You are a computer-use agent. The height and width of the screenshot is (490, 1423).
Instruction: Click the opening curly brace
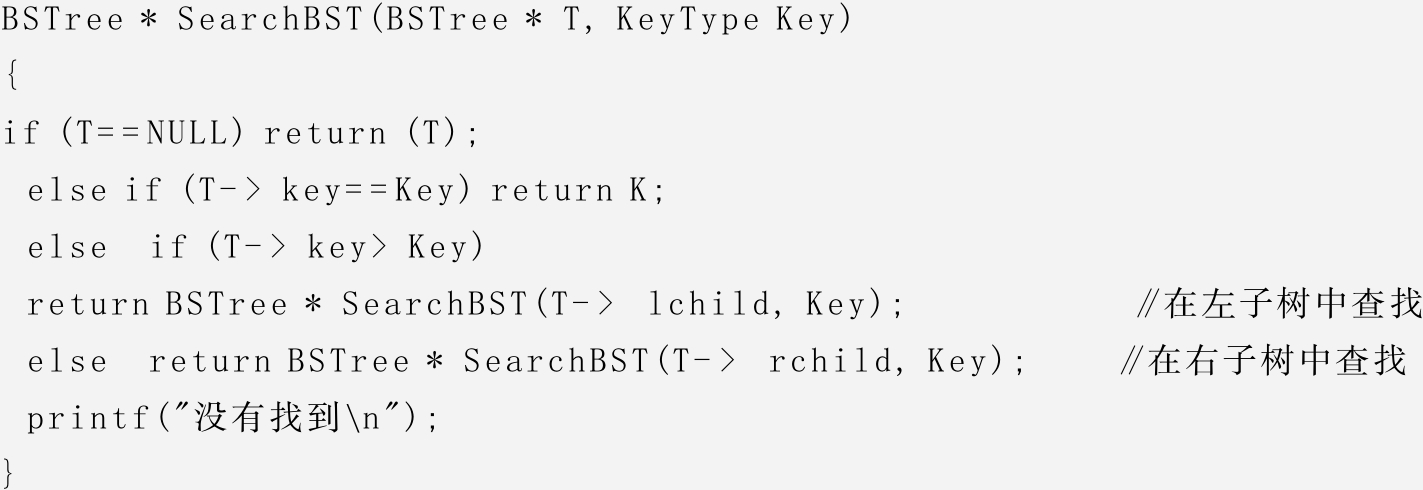10,76
